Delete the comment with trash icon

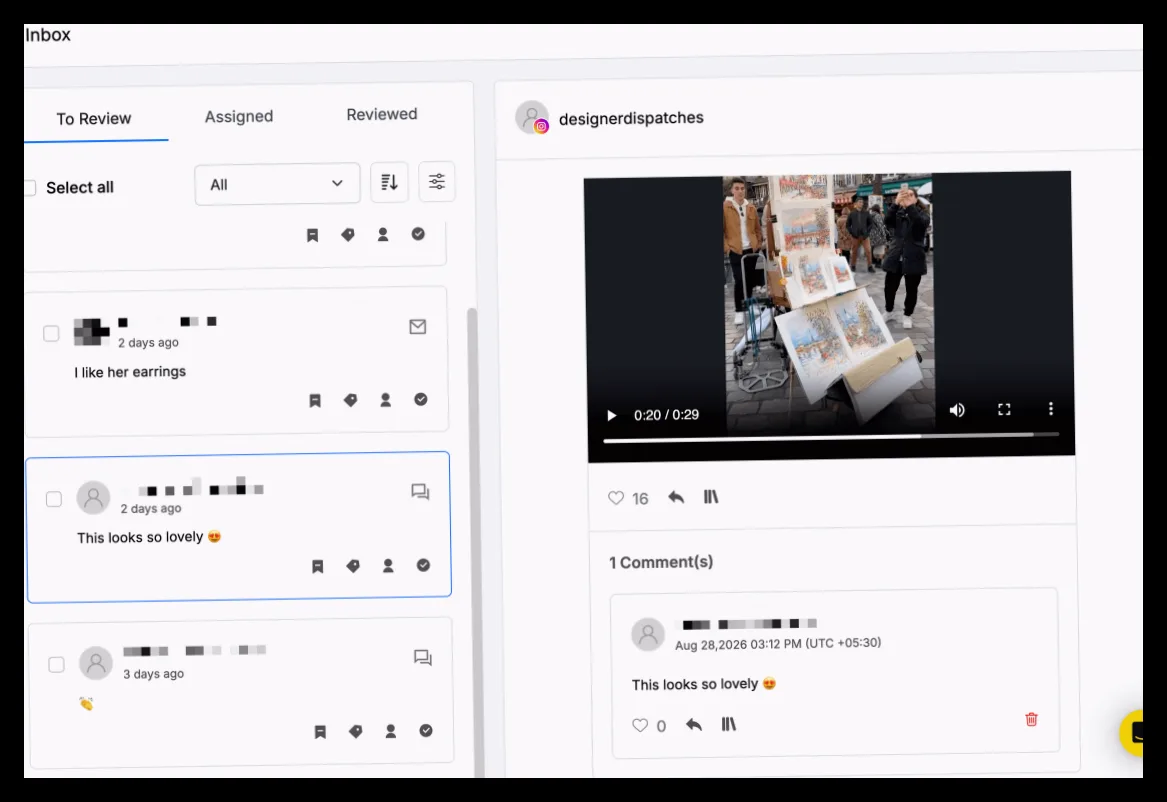(x=1032, y=719)
